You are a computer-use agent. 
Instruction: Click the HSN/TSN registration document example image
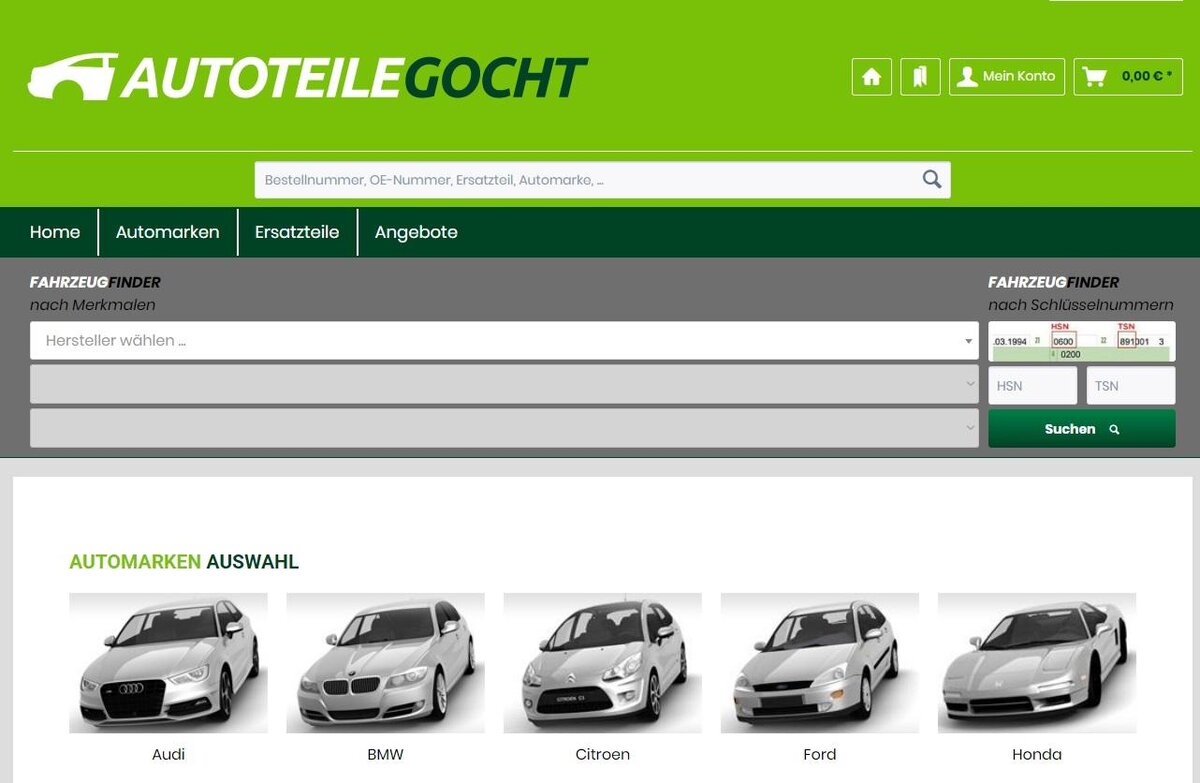click(1082, 341)
